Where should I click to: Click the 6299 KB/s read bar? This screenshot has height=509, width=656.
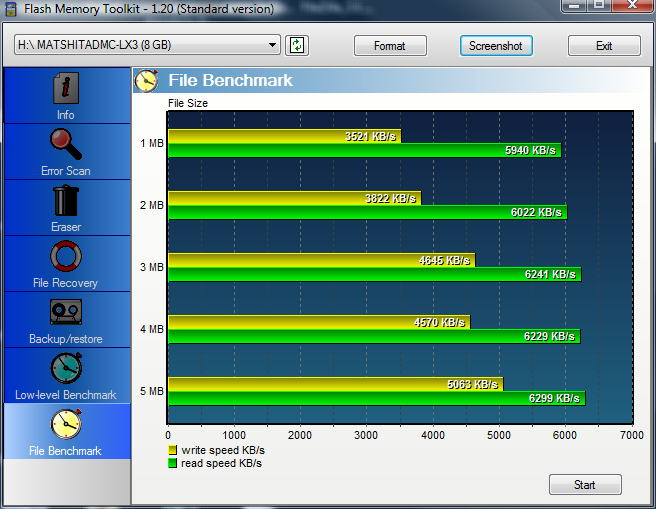(x=377, y=398)
